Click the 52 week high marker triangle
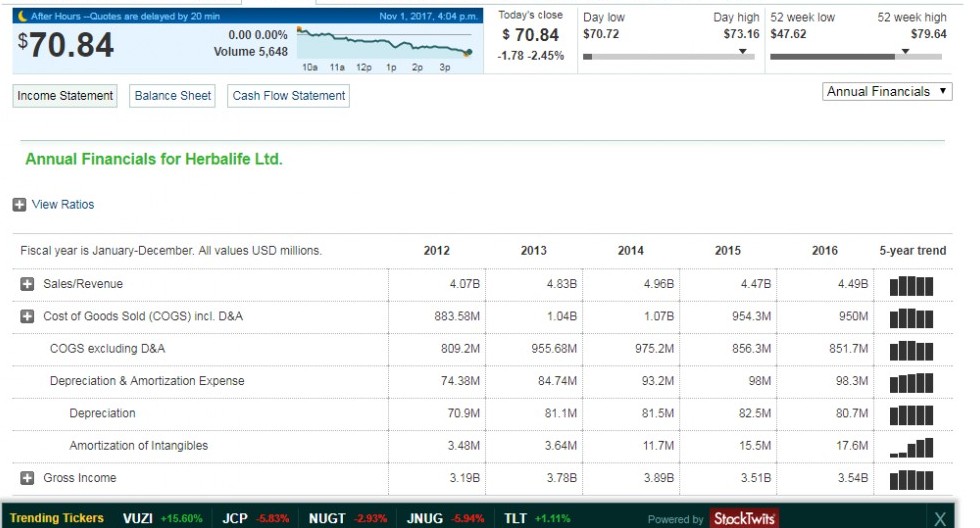This screenshot has height=528, width=980. tap(905, 51)
